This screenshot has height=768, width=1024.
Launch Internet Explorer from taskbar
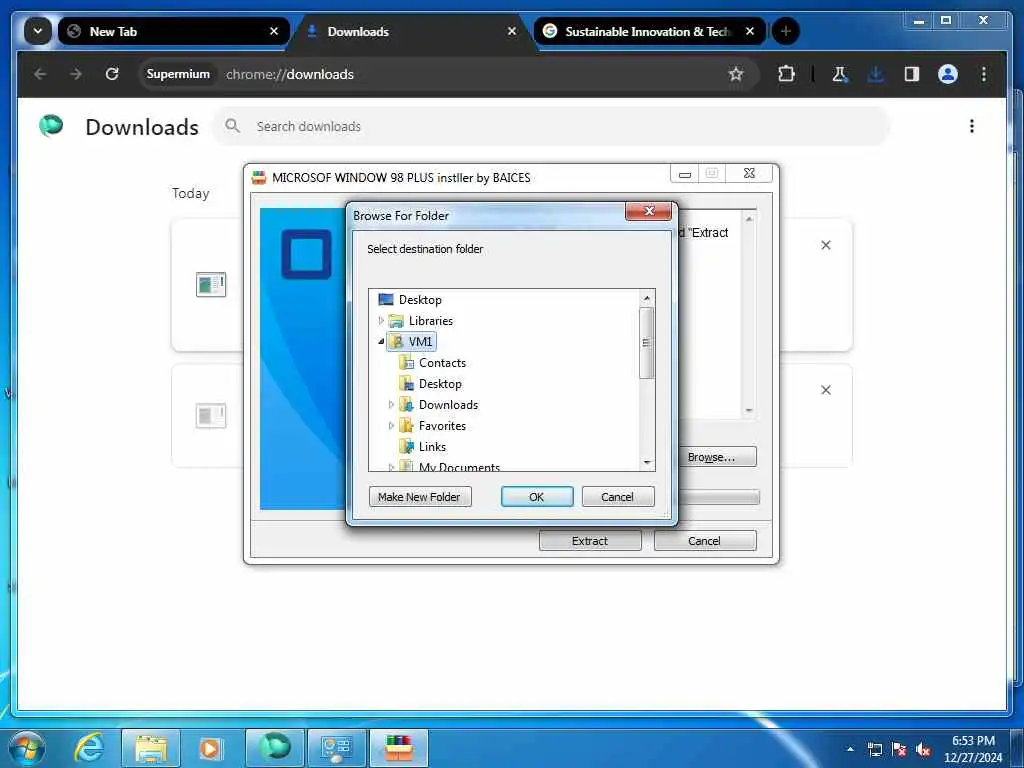(x=89, y=748)
